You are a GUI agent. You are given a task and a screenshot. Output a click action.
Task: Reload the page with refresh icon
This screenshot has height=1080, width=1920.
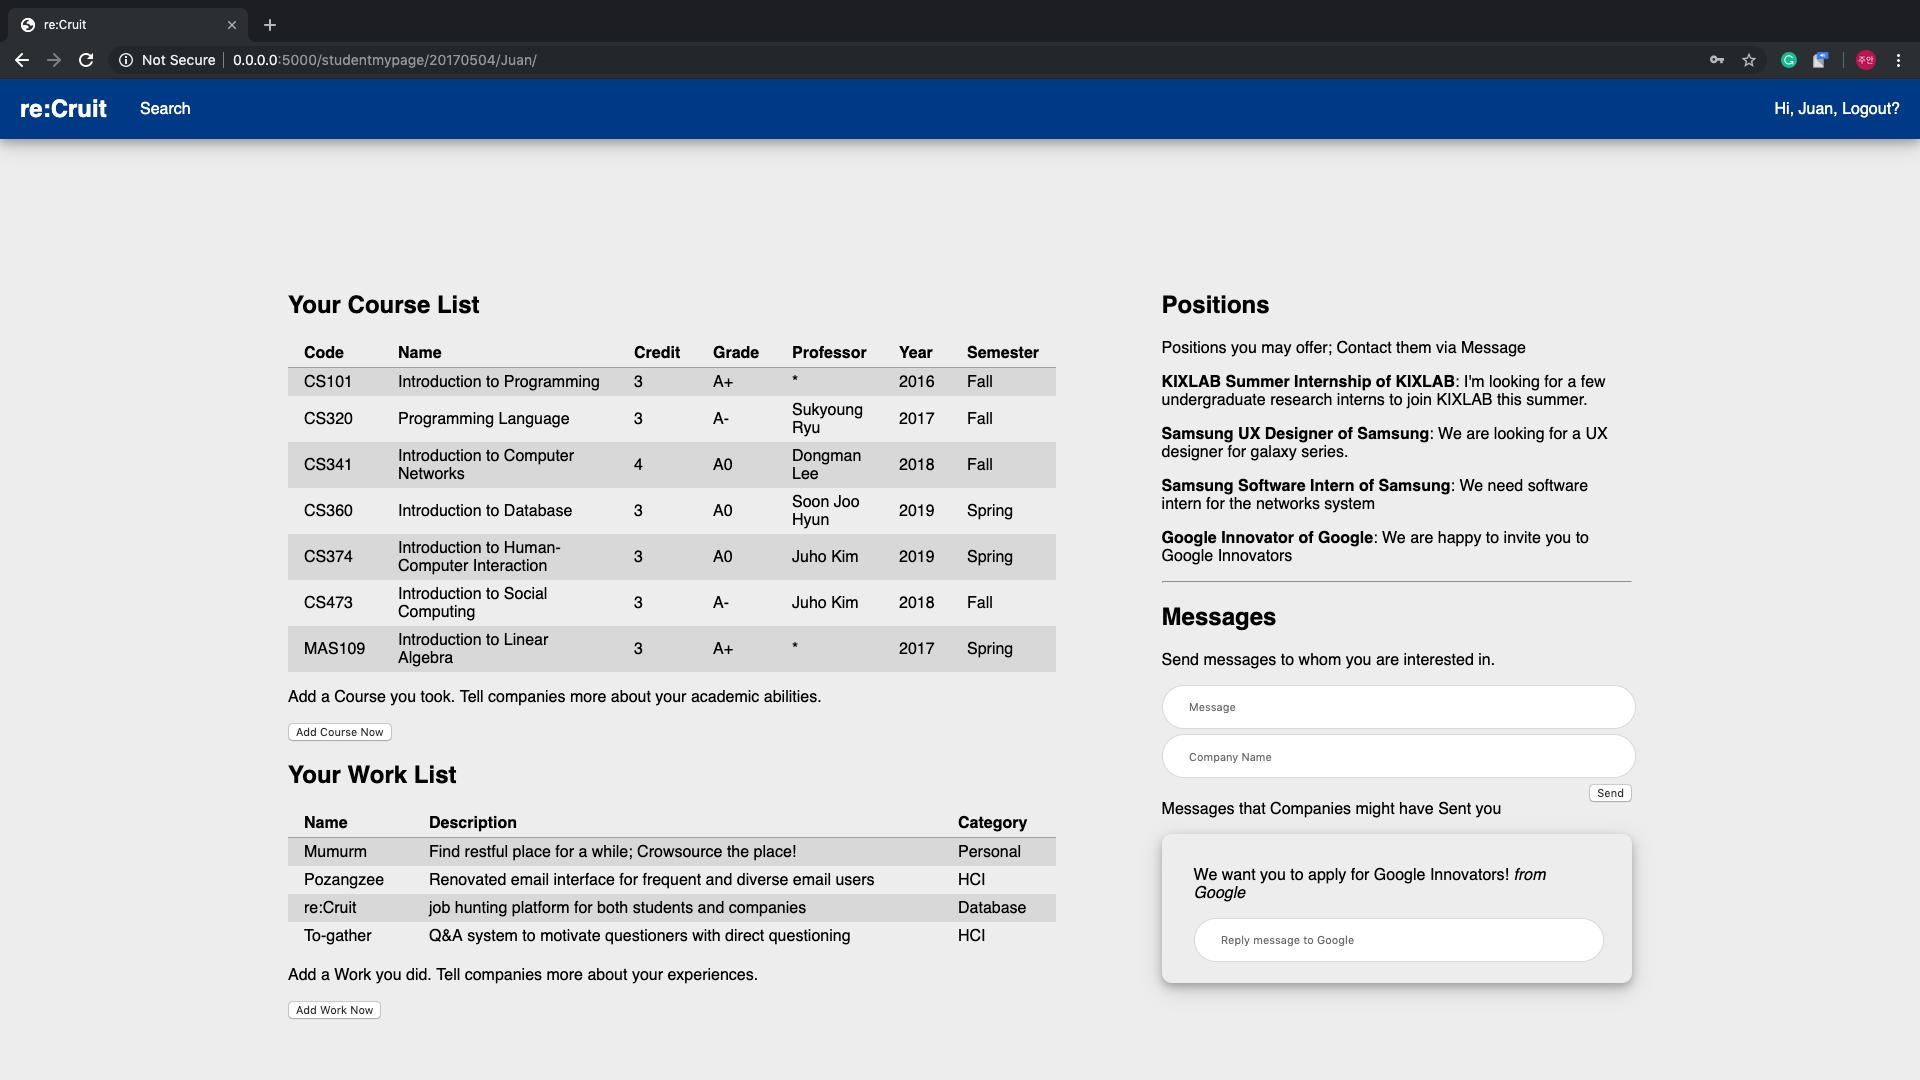86,60
